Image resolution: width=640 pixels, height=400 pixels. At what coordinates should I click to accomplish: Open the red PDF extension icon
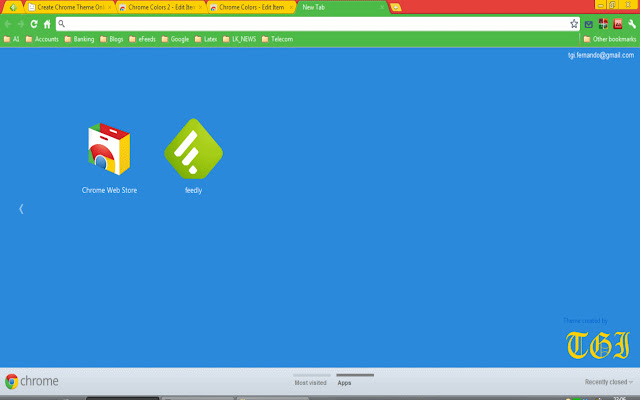(x=618, y=24)
